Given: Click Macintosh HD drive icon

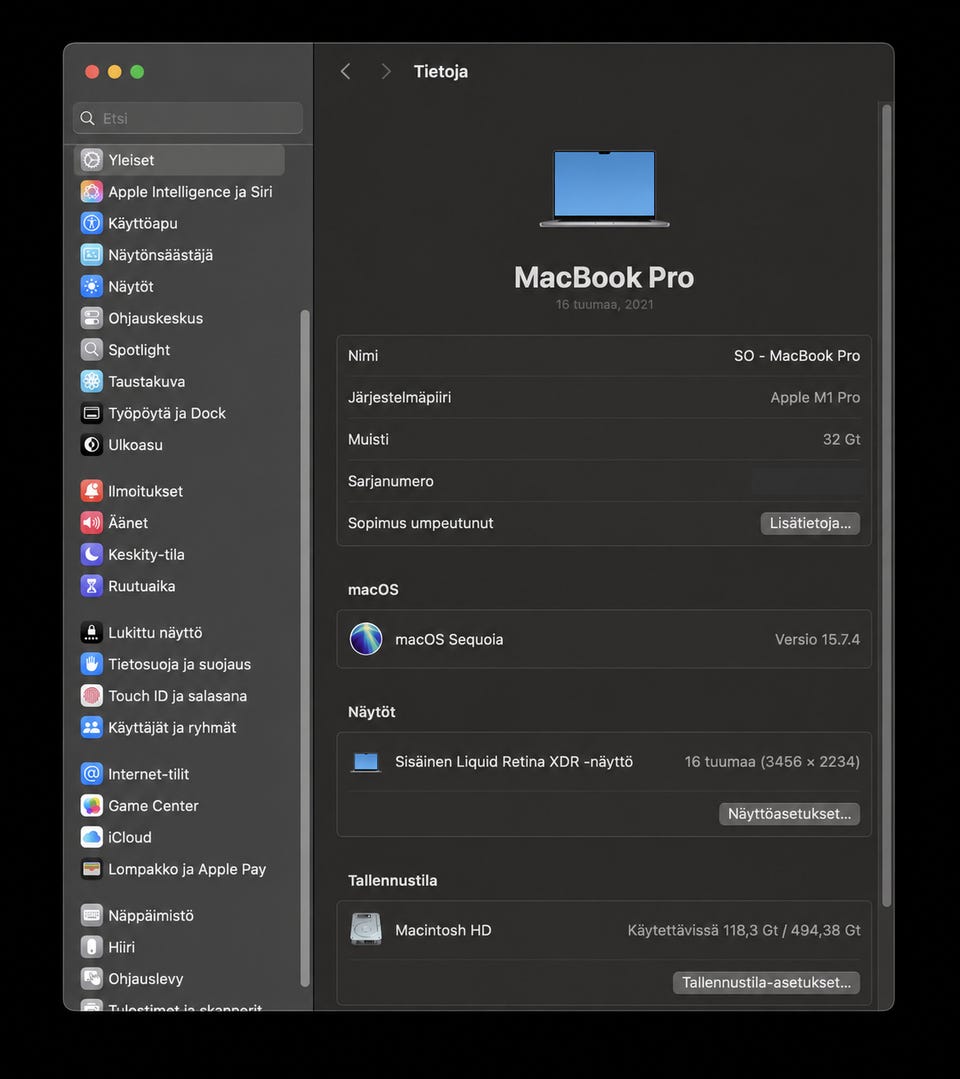Looking at the screenshot, I should (366, 930).
